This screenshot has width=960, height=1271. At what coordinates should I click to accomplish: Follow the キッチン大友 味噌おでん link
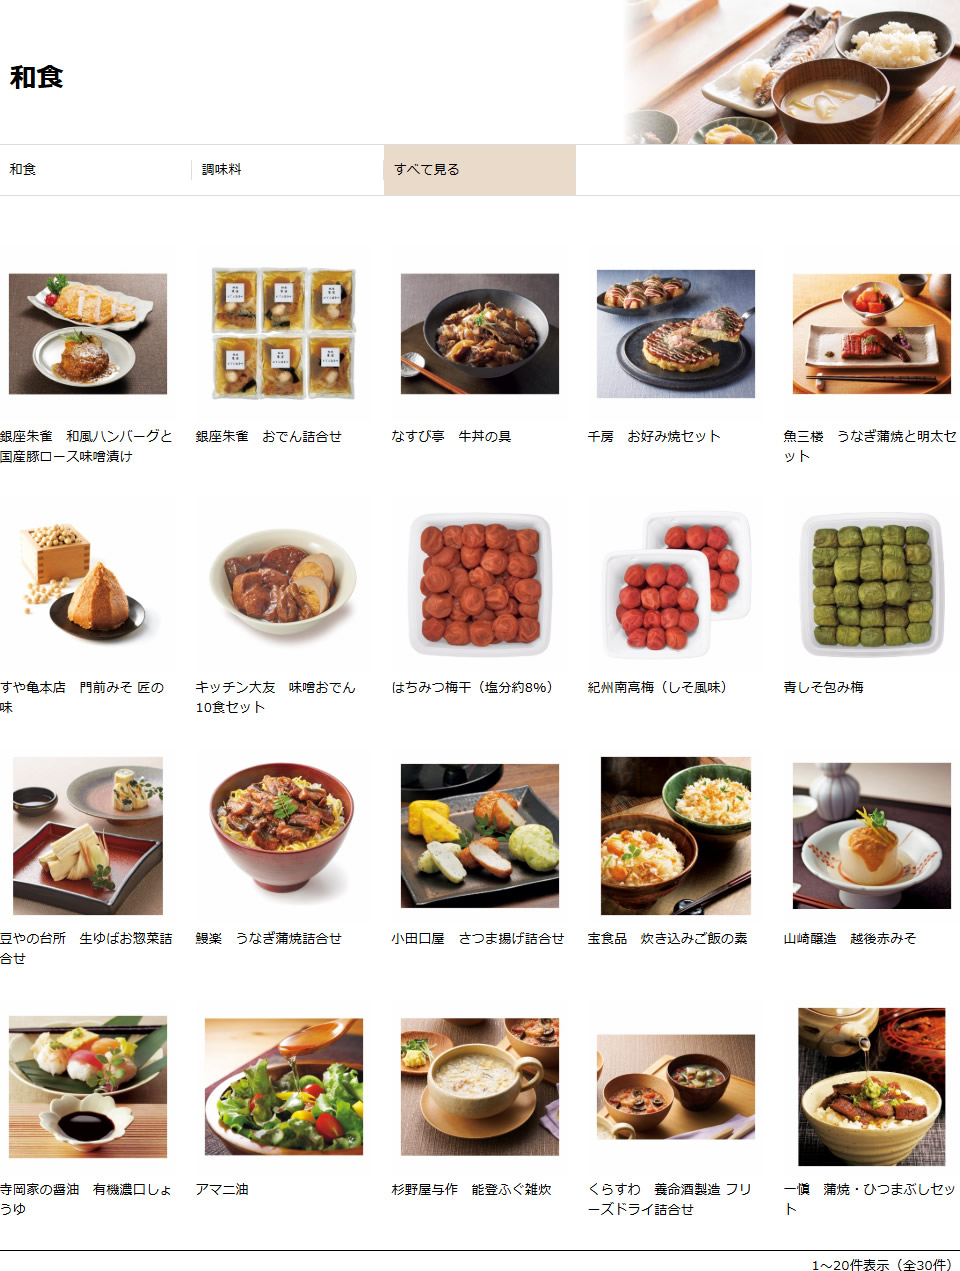click(275, 697)
